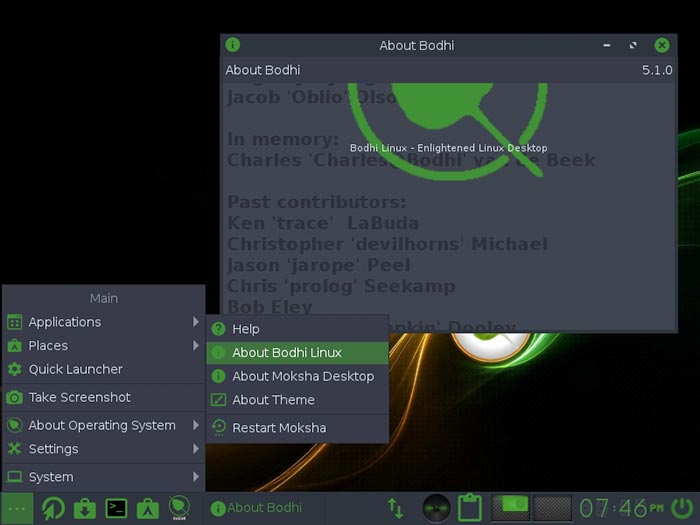
Task: Select About Theme menu entry
Action: pos(297,400)
